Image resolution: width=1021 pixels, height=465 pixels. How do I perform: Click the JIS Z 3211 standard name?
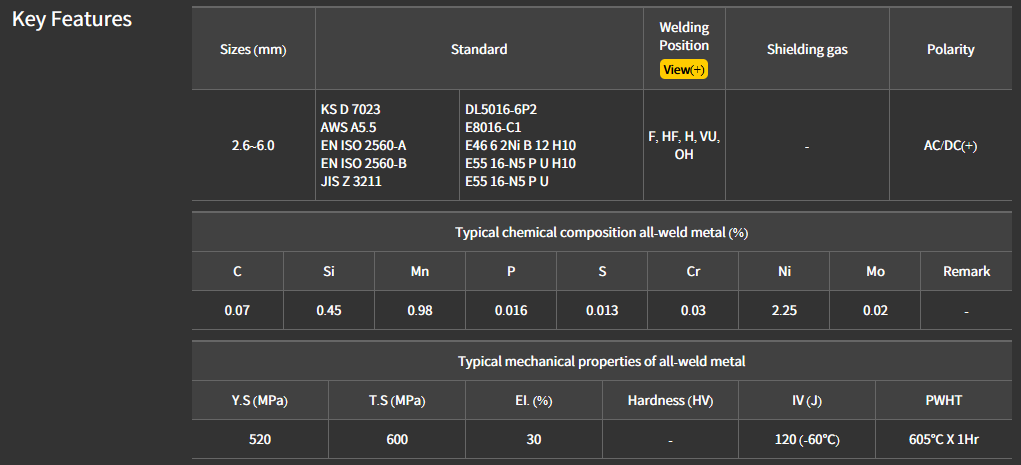(352, 181)
